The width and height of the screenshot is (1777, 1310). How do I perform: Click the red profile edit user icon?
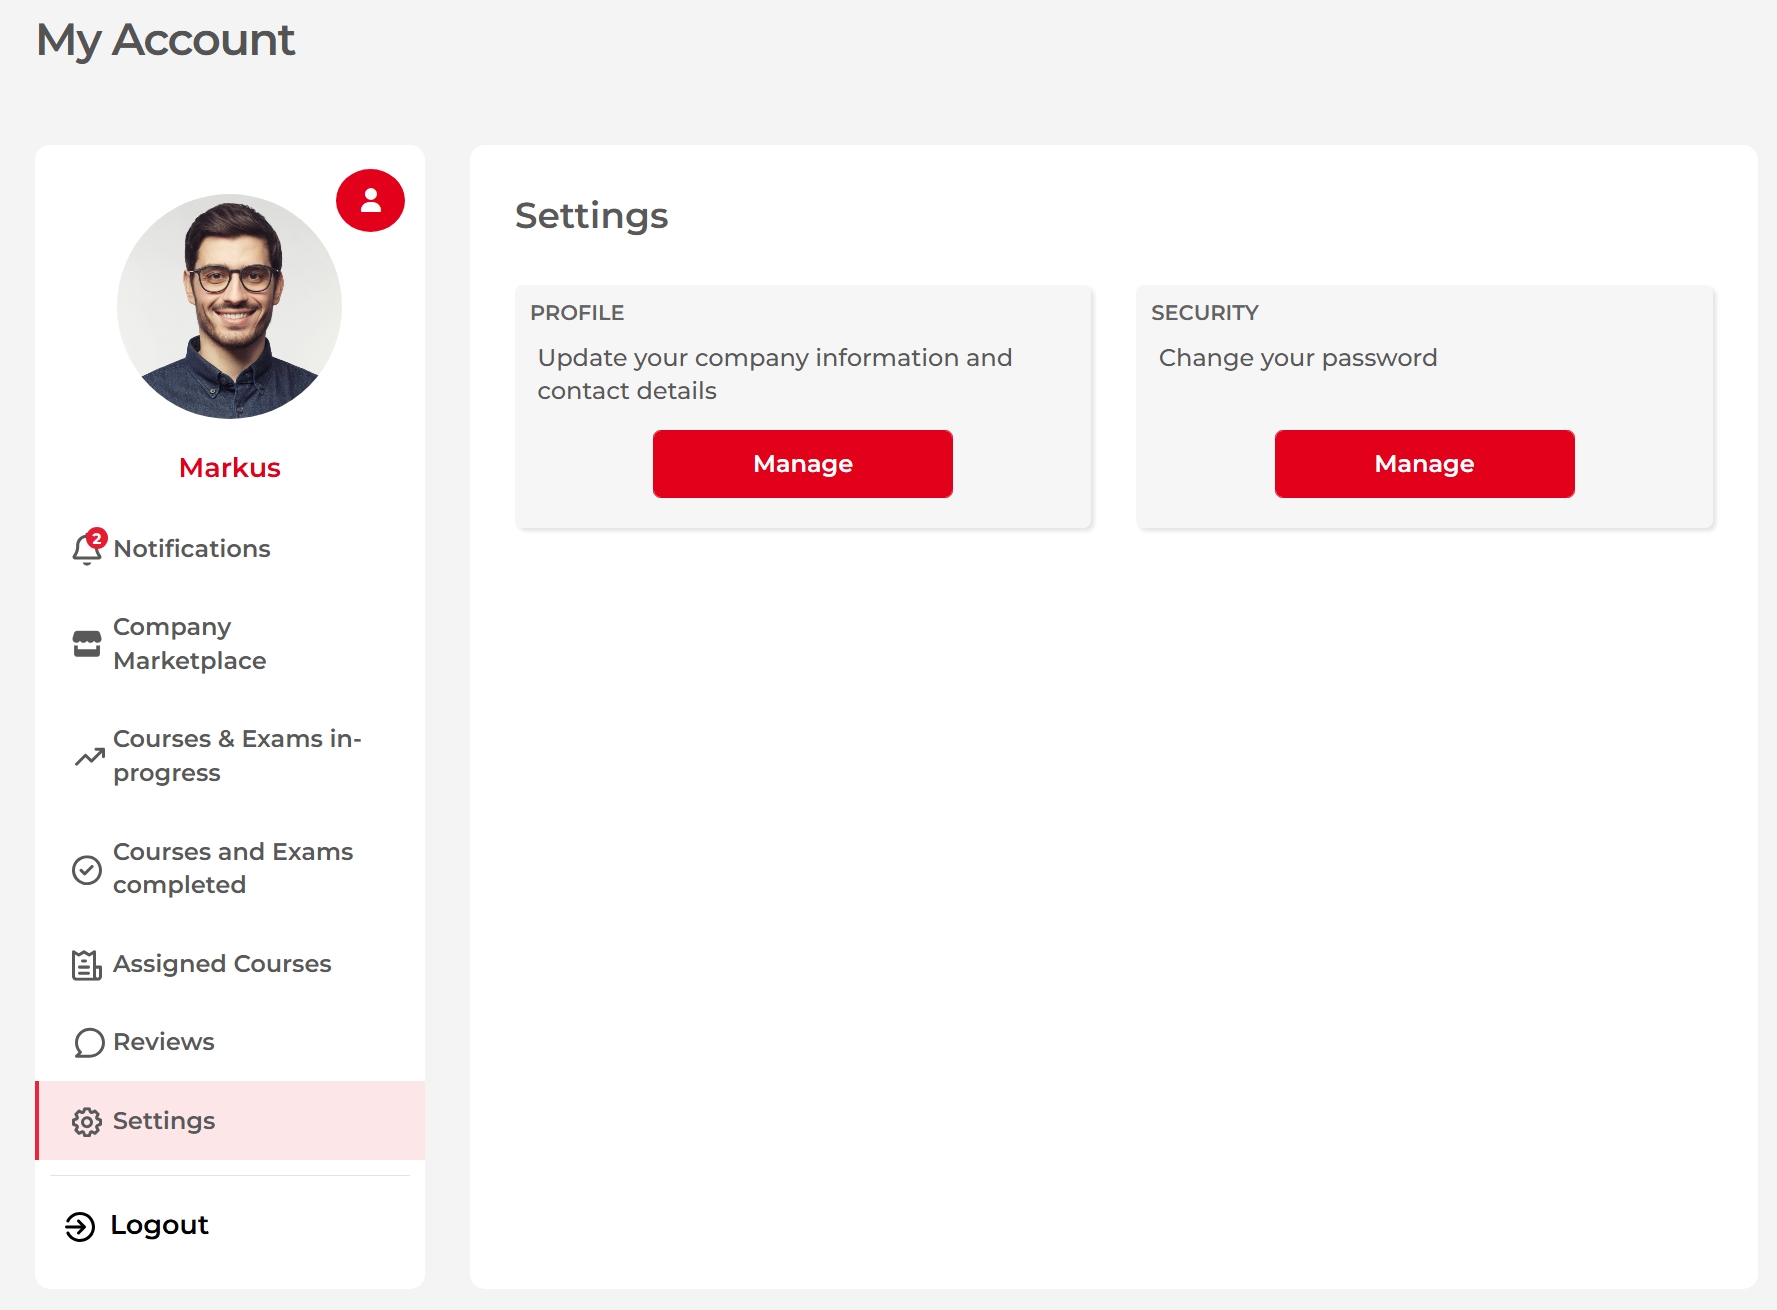(370, 201)
